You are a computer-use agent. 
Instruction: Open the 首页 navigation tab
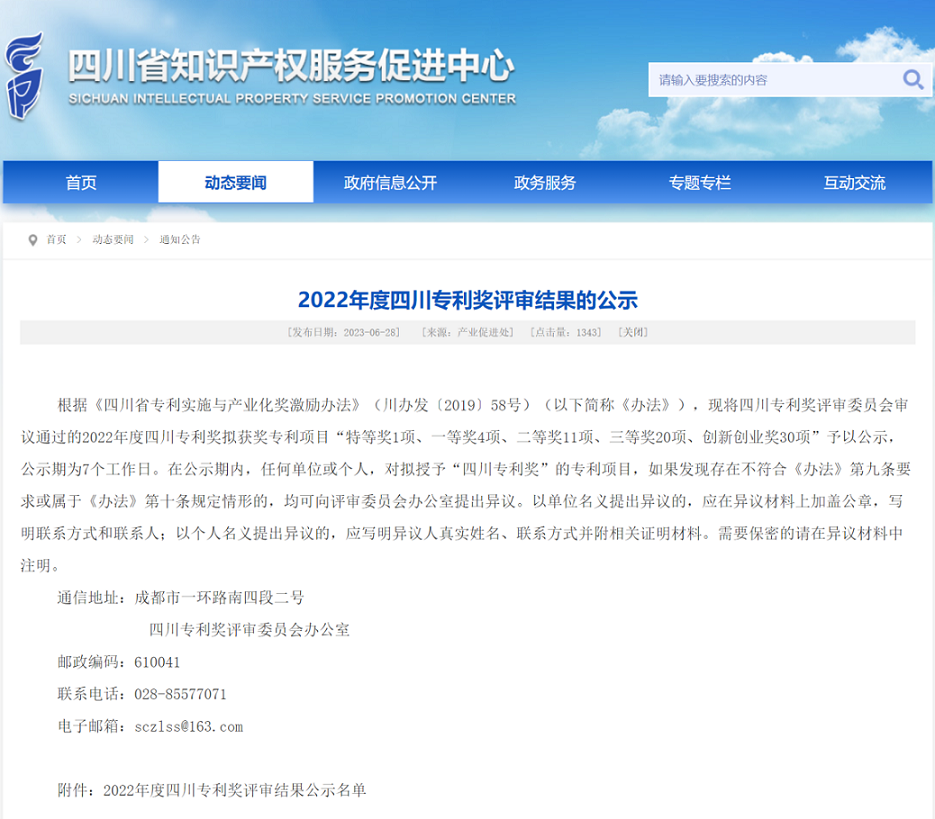click(81, 183)
